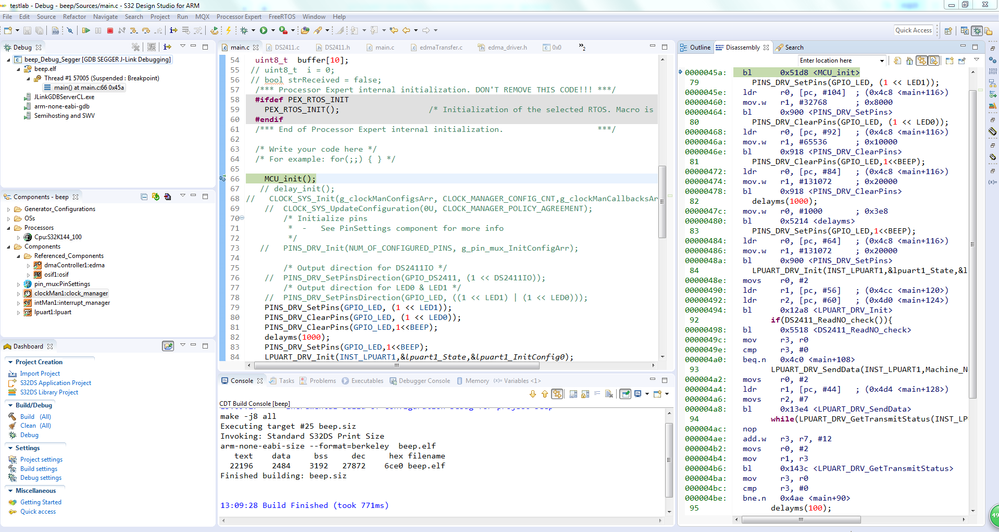Viewport: 999px width, 532px height.
Task: Open the Refactor menu
Action: pyautogui.click(x=74, y=17)
